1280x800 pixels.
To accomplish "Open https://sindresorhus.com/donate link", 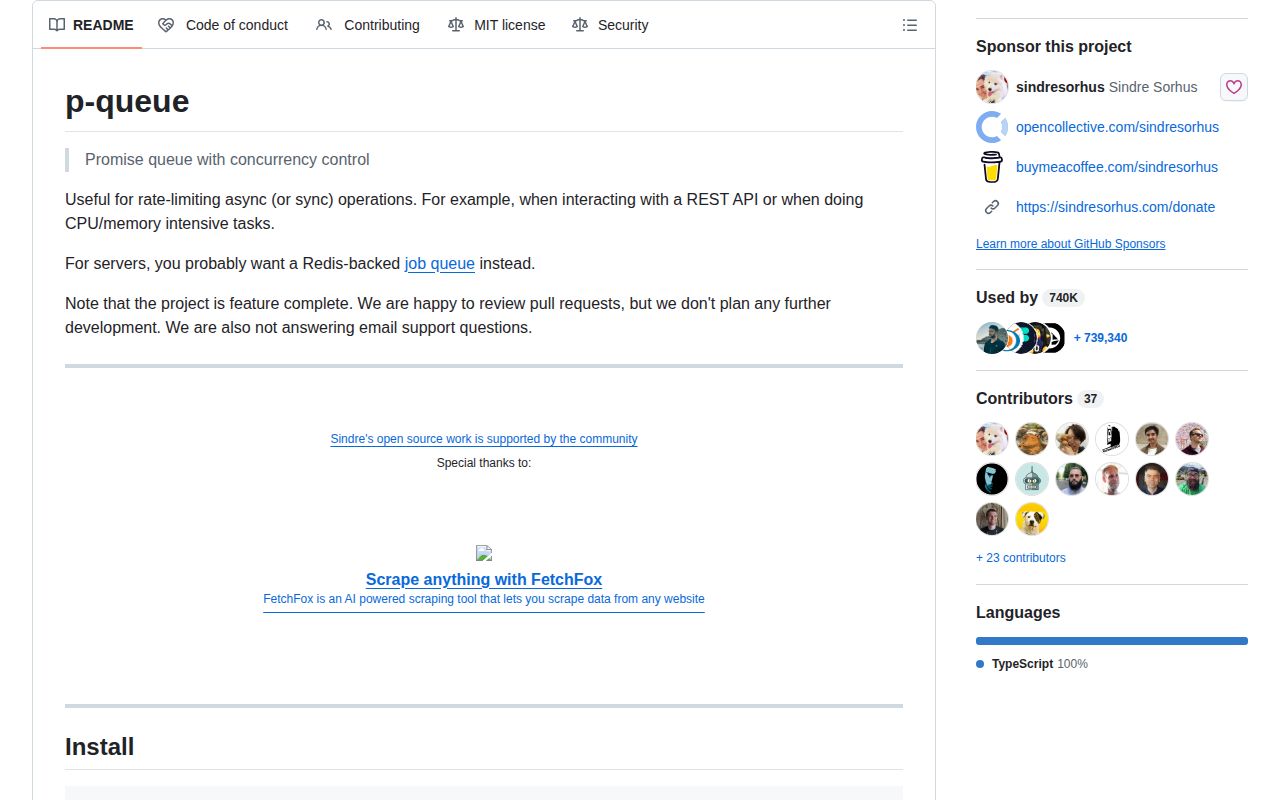I will coord(1115,207).
